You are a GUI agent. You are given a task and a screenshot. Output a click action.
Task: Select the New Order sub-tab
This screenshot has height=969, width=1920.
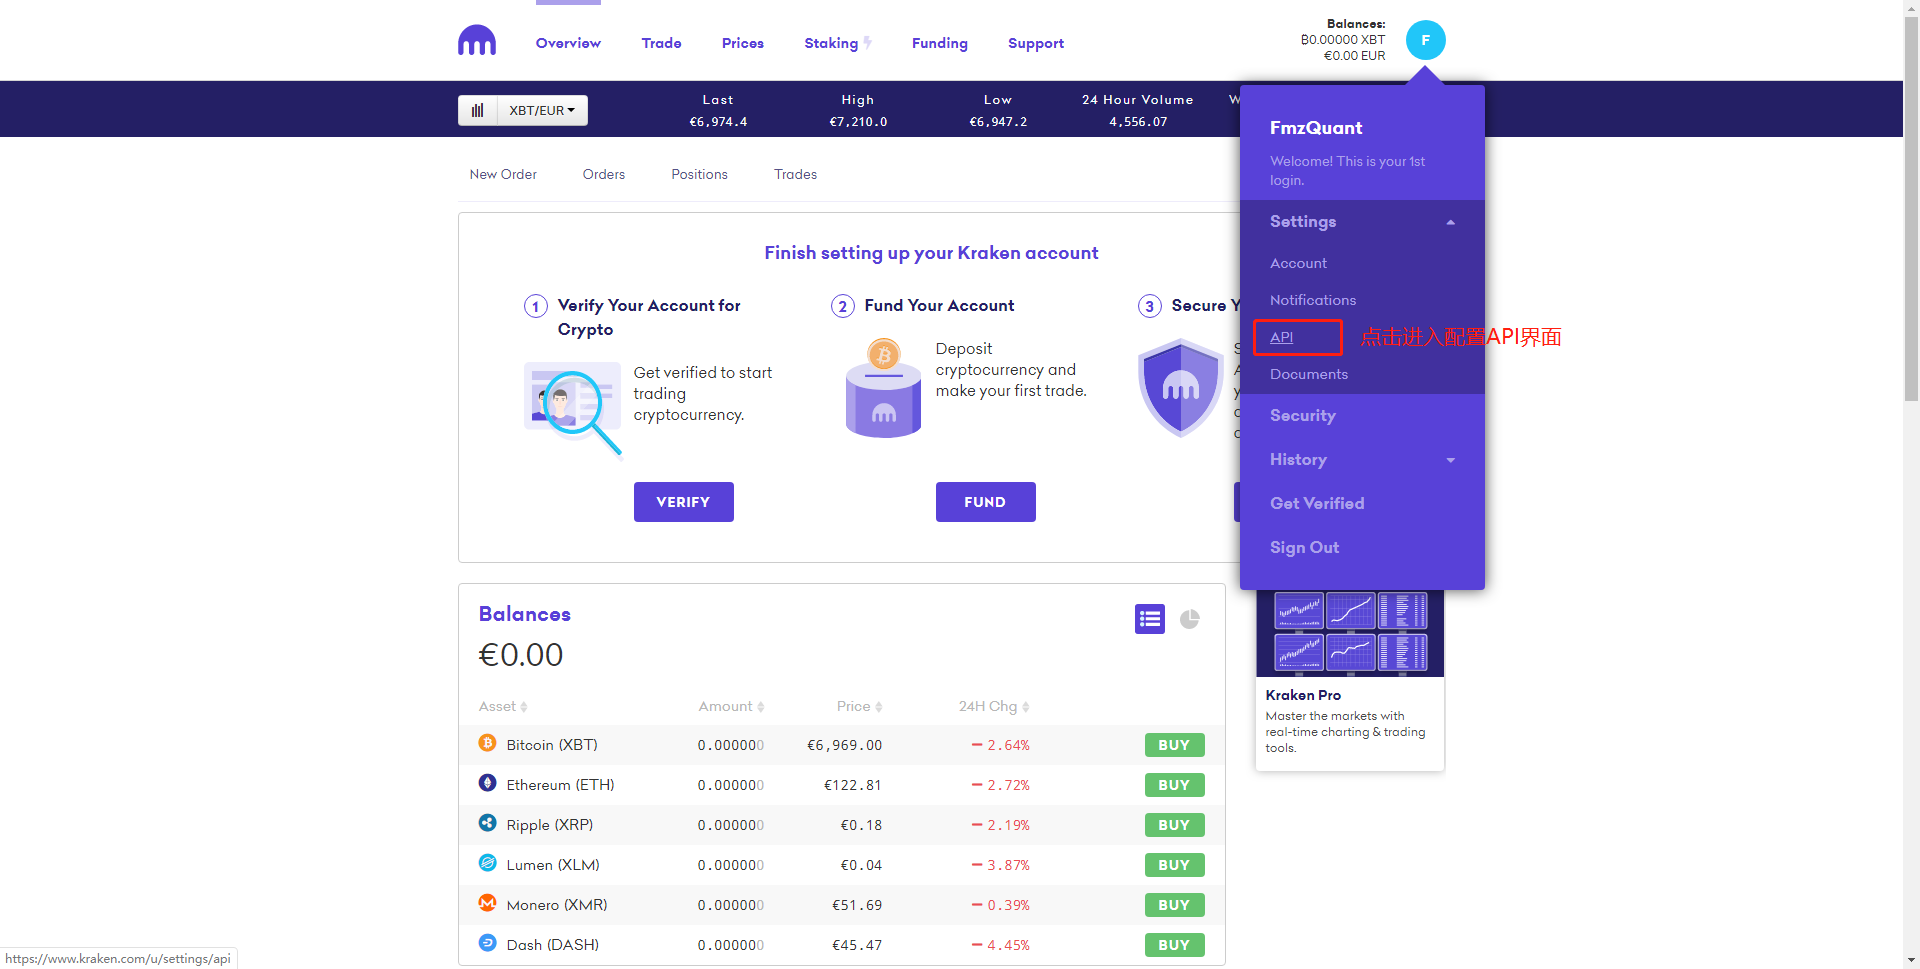(503, 174)
